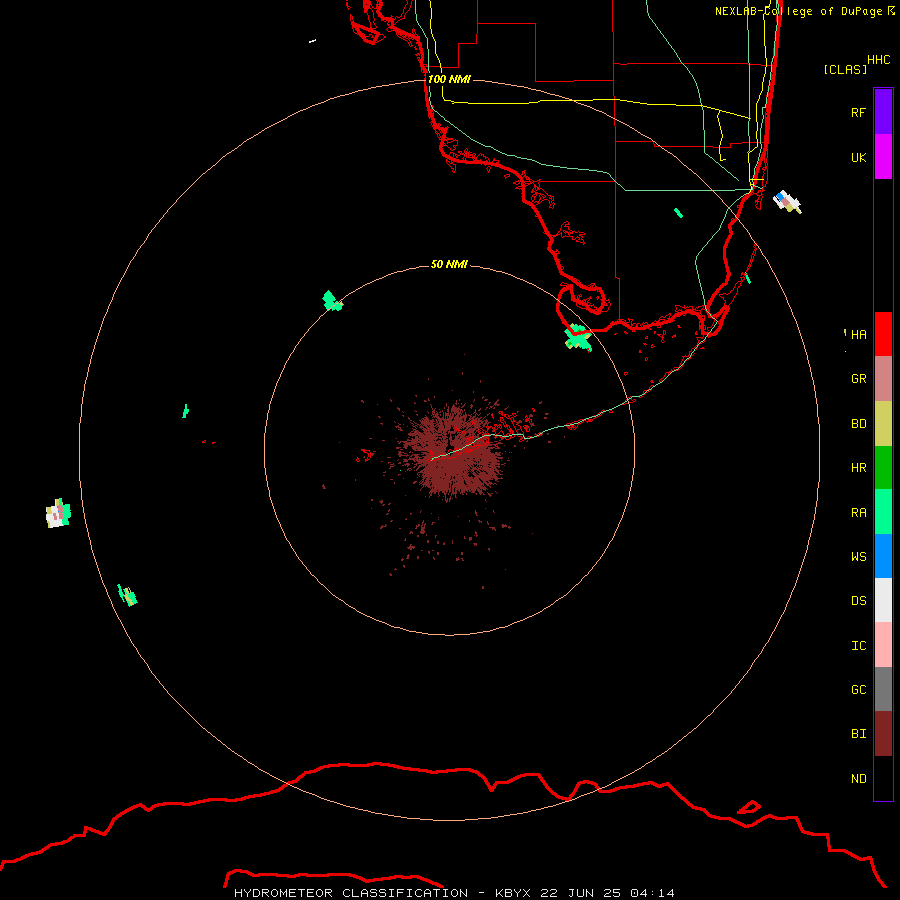Click the UK magenta legend swatch

click(883, 157)
